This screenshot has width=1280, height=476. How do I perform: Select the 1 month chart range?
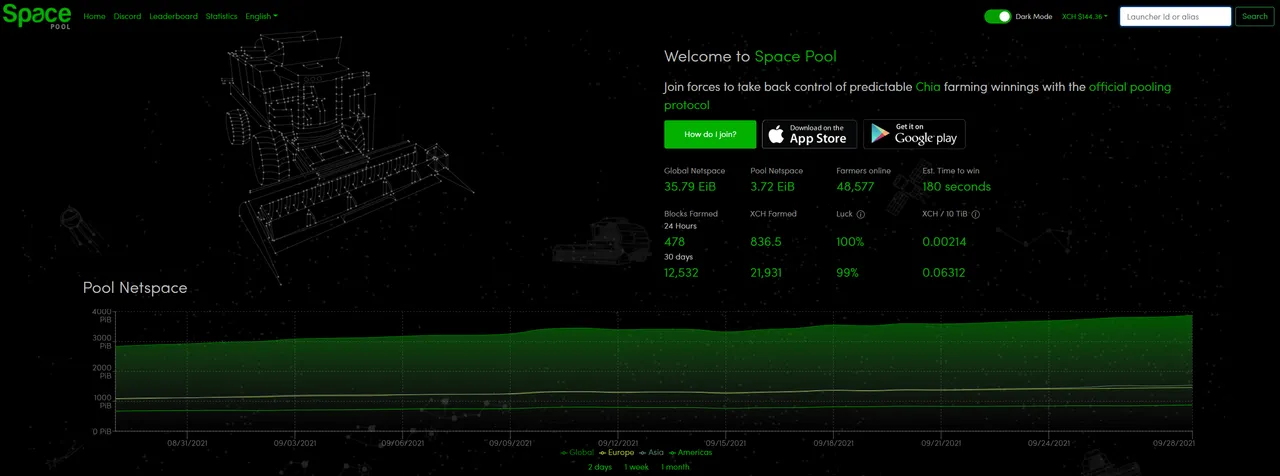click(x=675, y=467)
